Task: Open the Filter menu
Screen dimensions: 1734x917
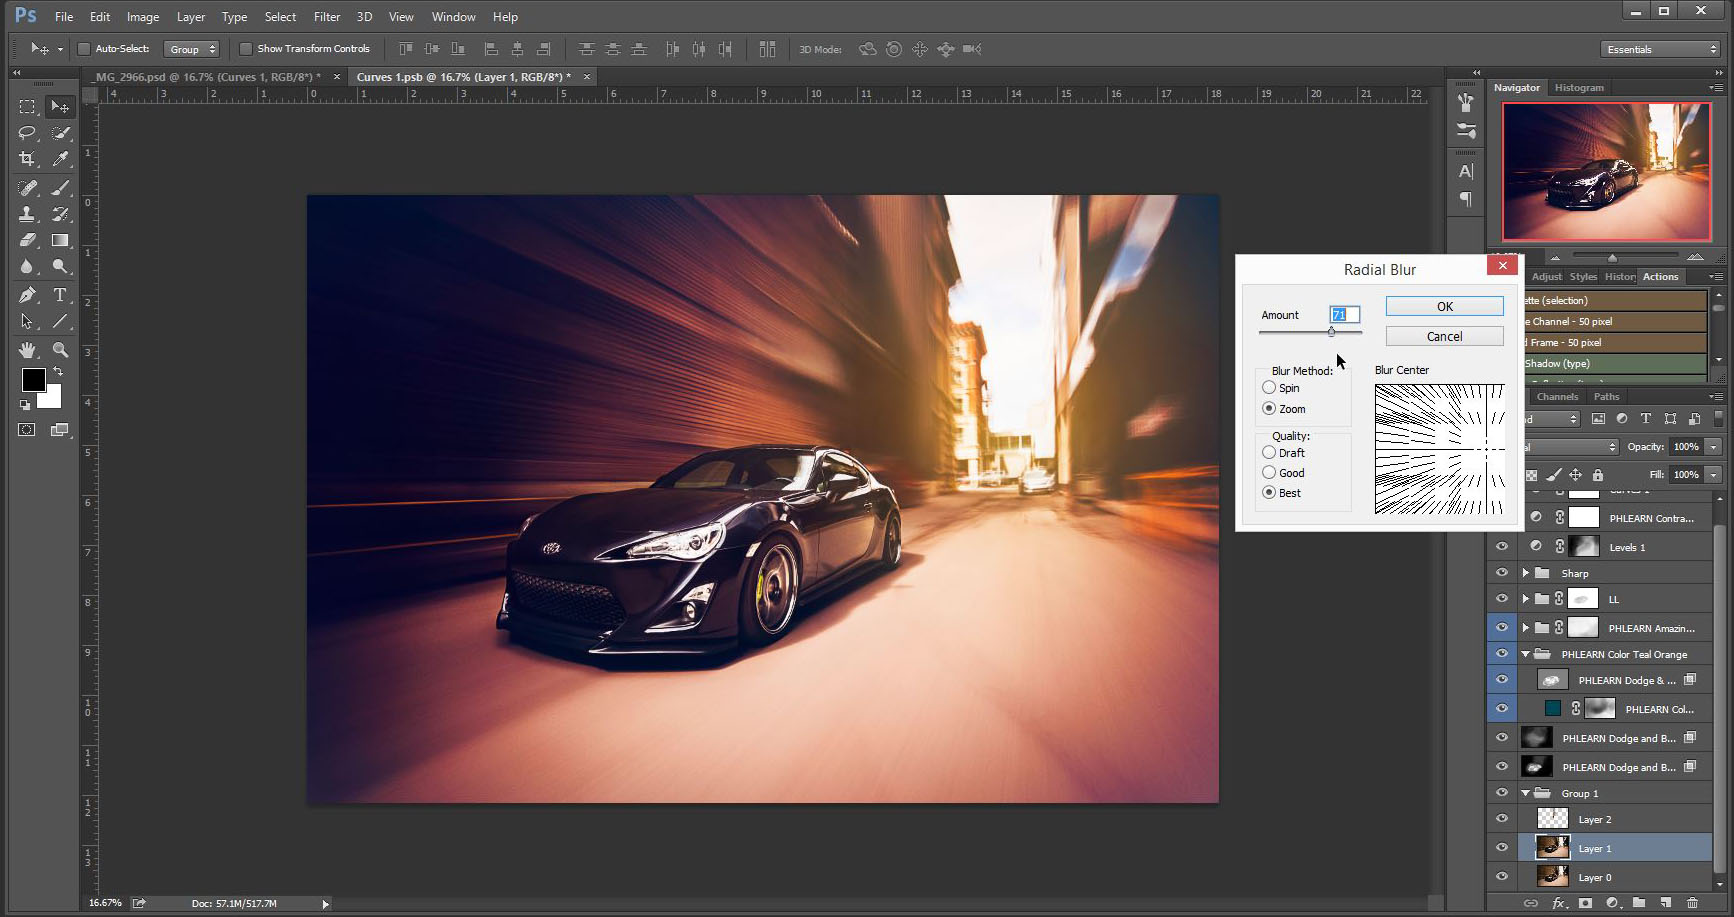Action: [x=327, y=17]
